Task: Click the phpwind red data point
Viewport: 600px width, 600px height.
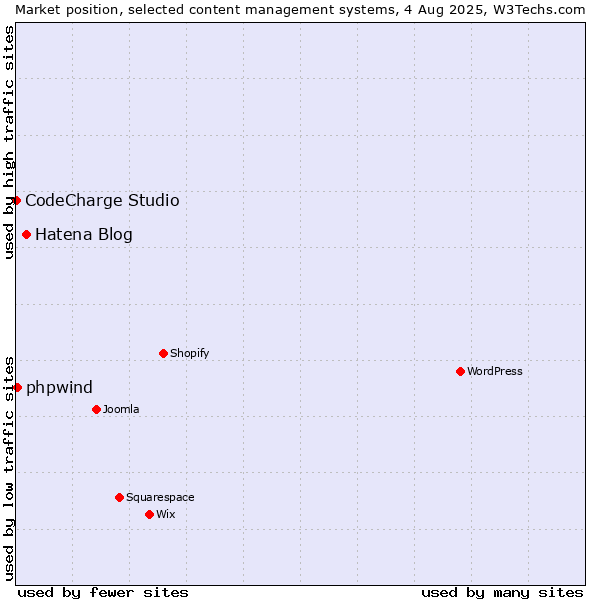Action: [x=17, y=388]
